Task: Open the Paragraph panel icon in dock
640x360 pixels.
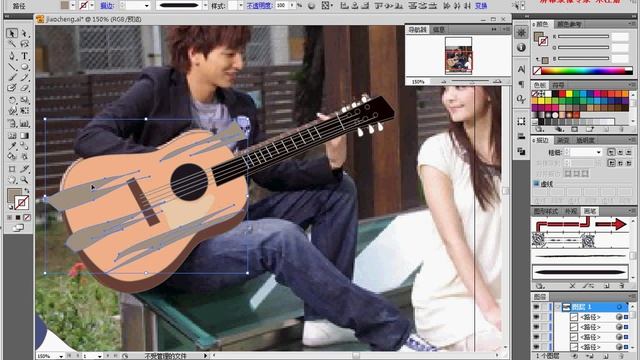Action: [x=521, y=84]
